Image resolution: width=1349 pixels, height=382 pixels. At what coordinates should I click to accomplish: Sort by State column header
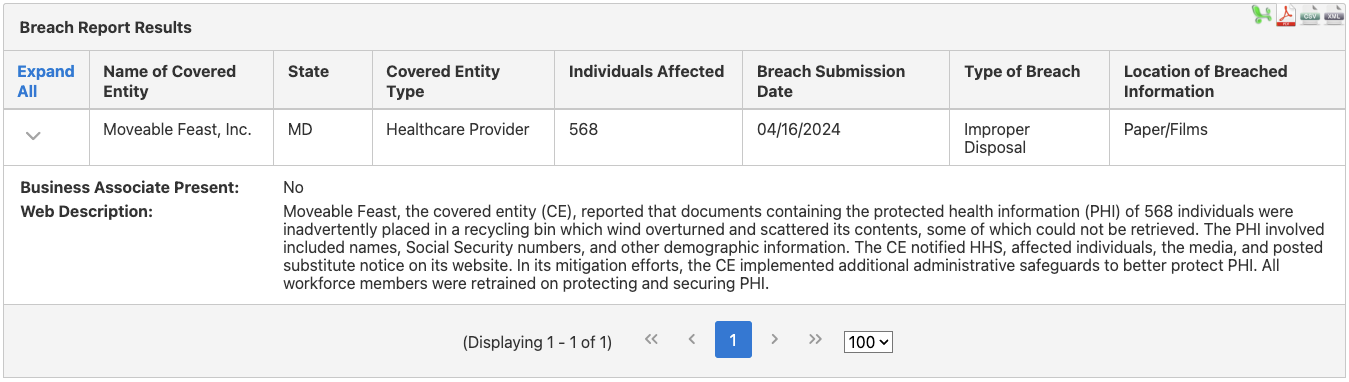[x=308, y=71]
